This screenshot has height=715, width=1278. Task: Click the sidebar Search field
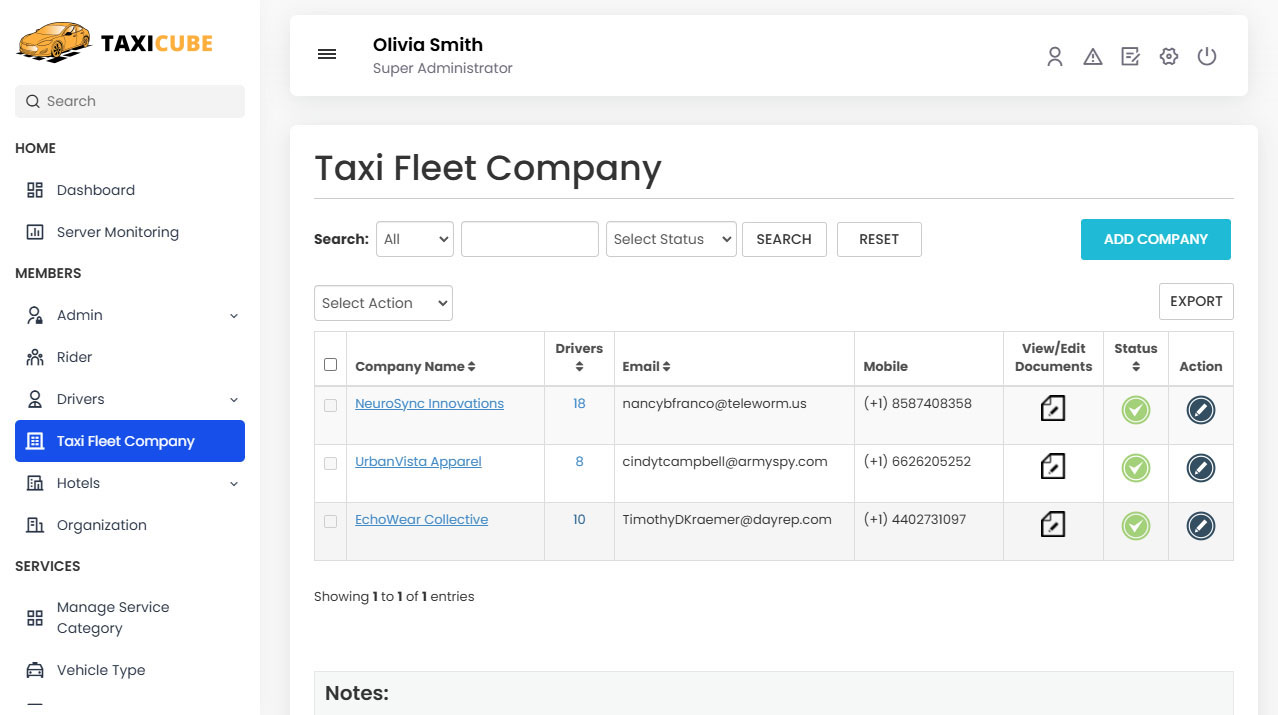point(130,101)
